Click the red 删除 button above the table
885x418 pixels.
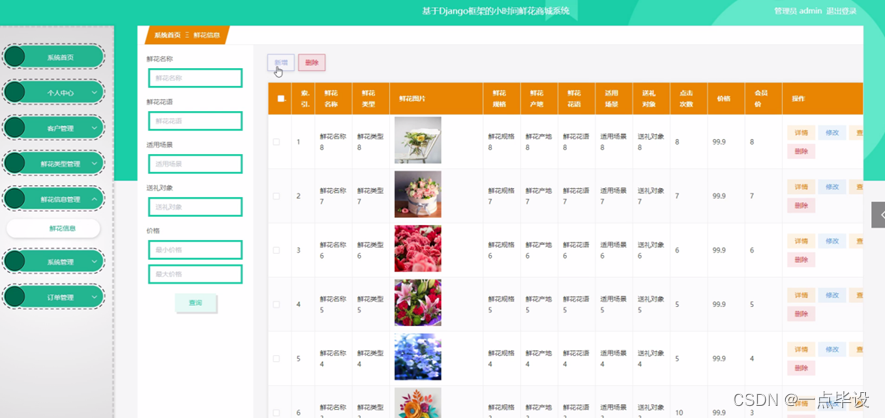(x=312, y=63)
